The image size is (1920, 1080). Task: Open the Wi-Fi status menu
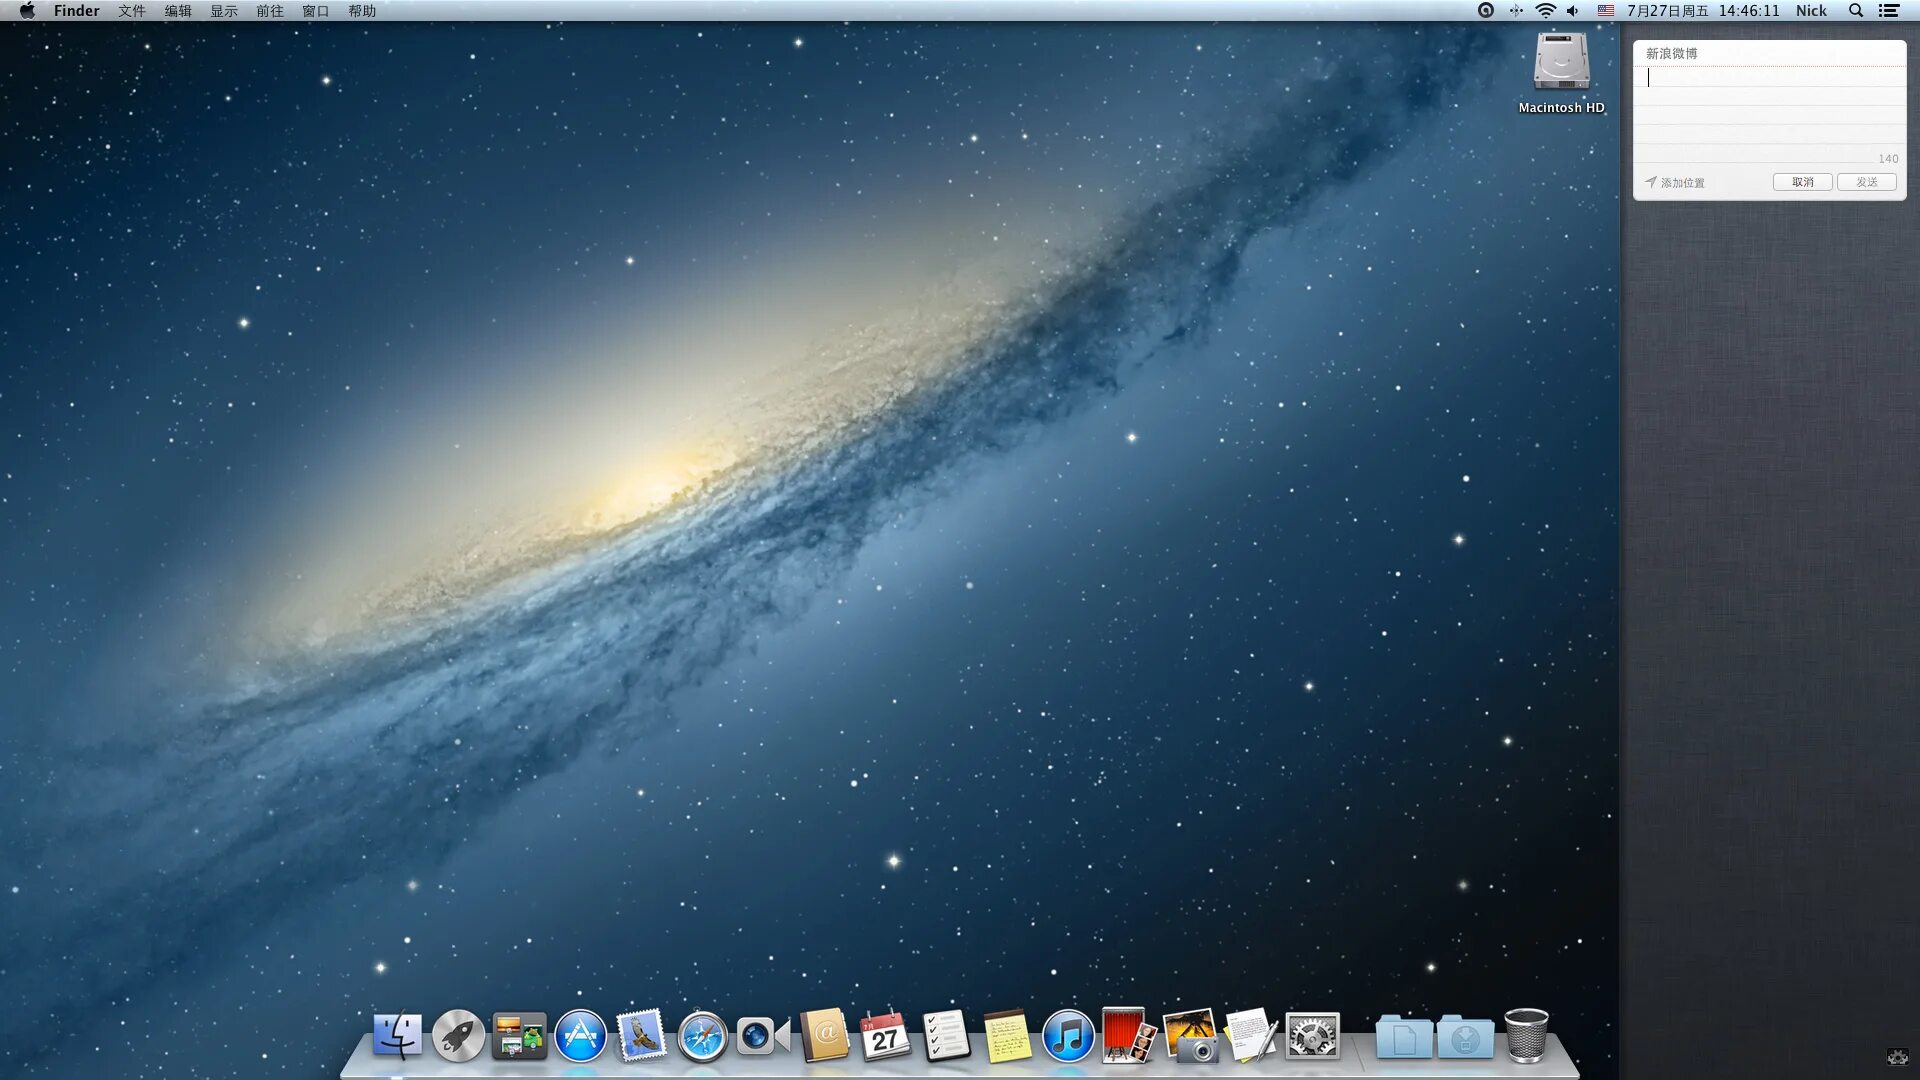(1546, 11)
